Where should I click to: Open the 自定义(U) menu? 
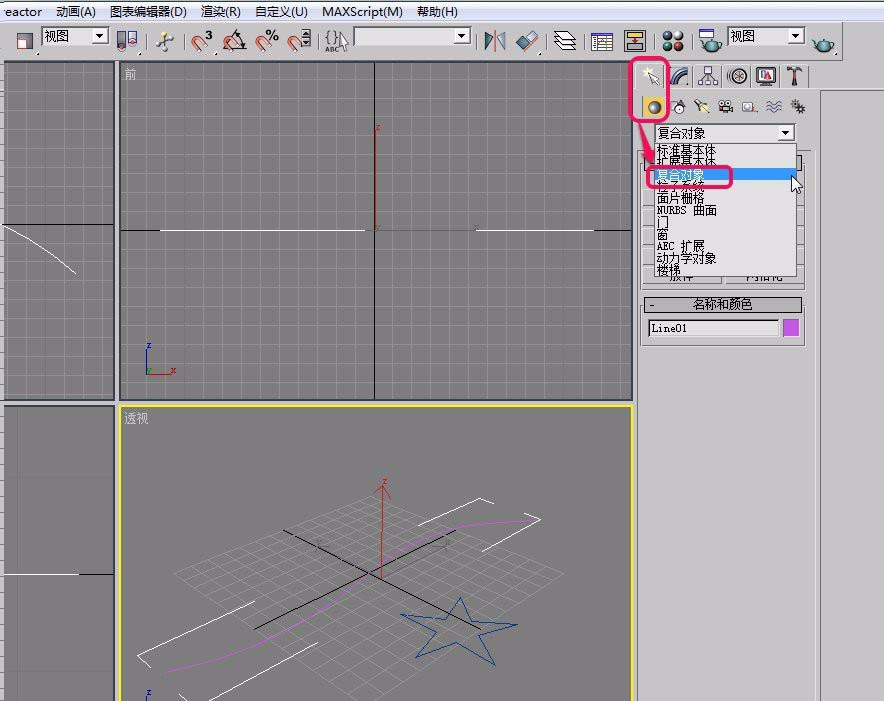tap(281, 12)
